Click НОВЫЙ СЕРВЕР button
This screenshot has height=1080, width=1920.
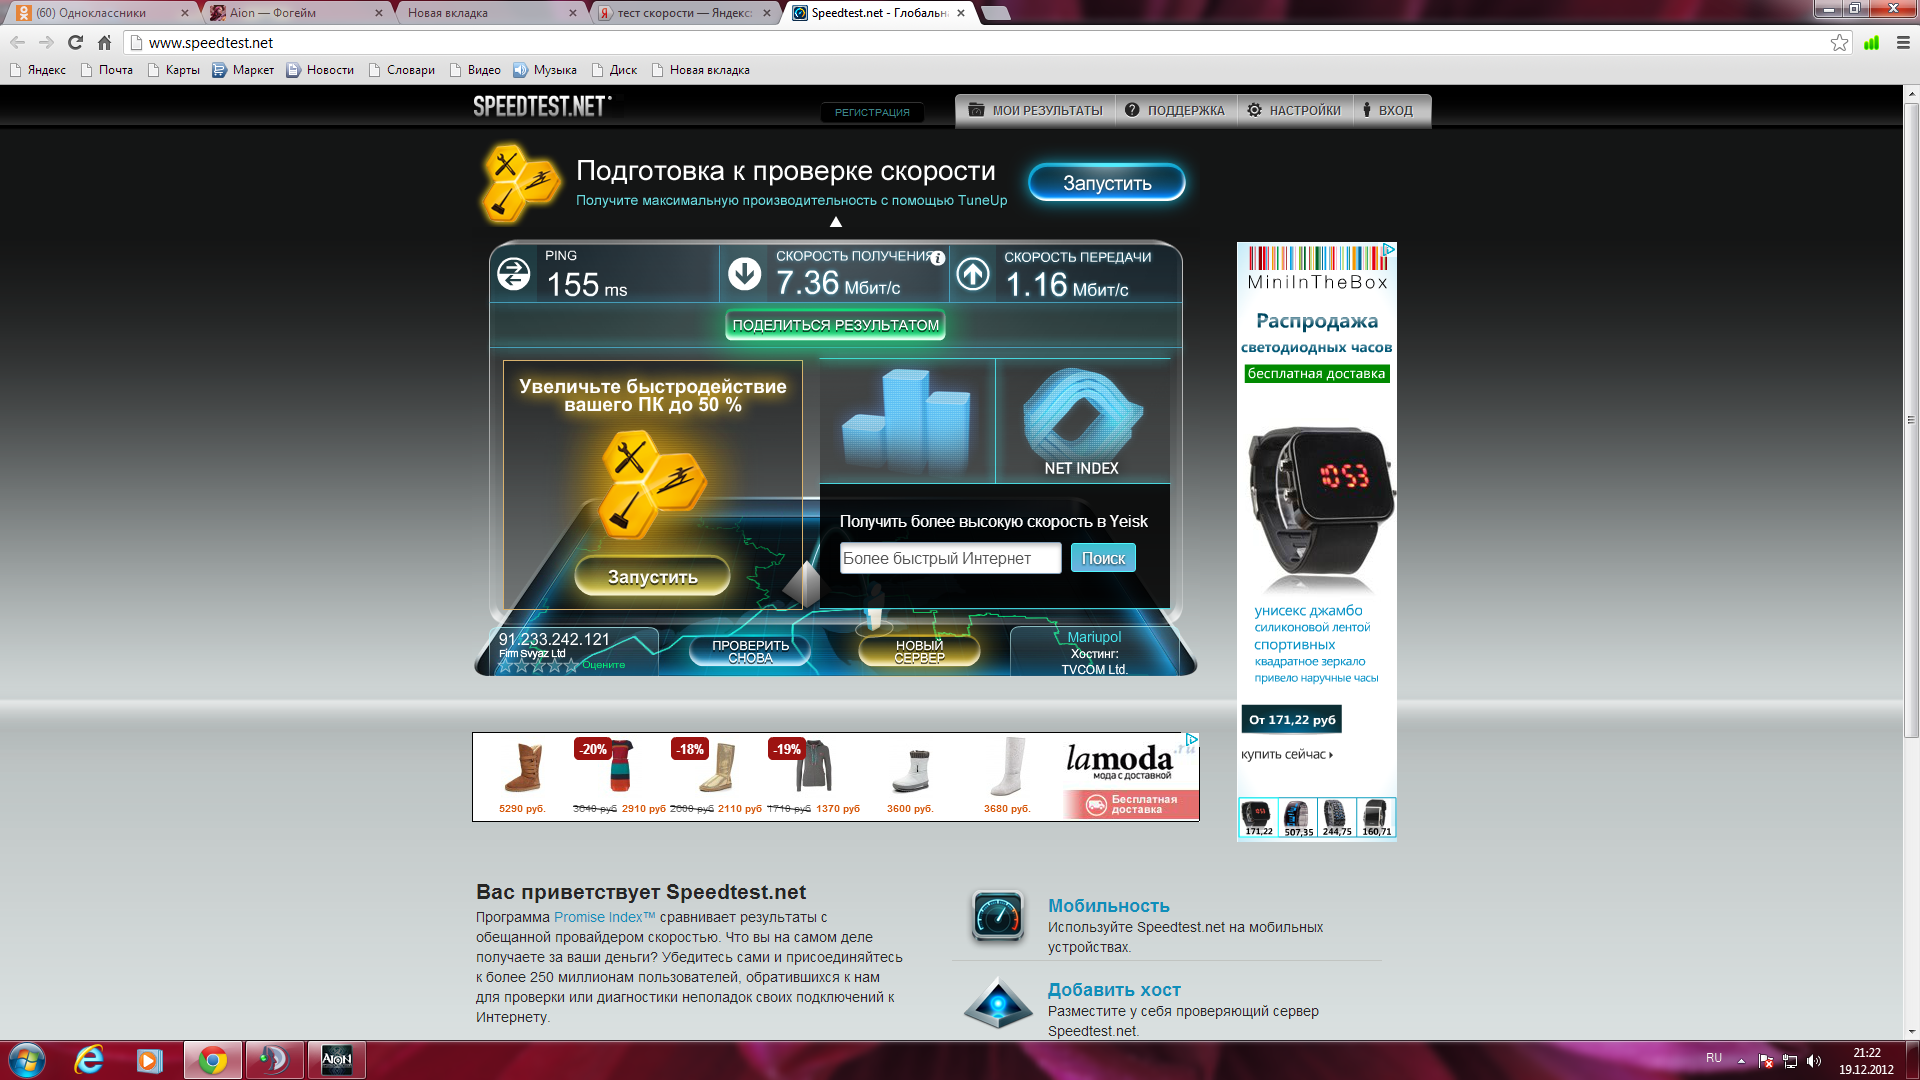coord(919,651)
